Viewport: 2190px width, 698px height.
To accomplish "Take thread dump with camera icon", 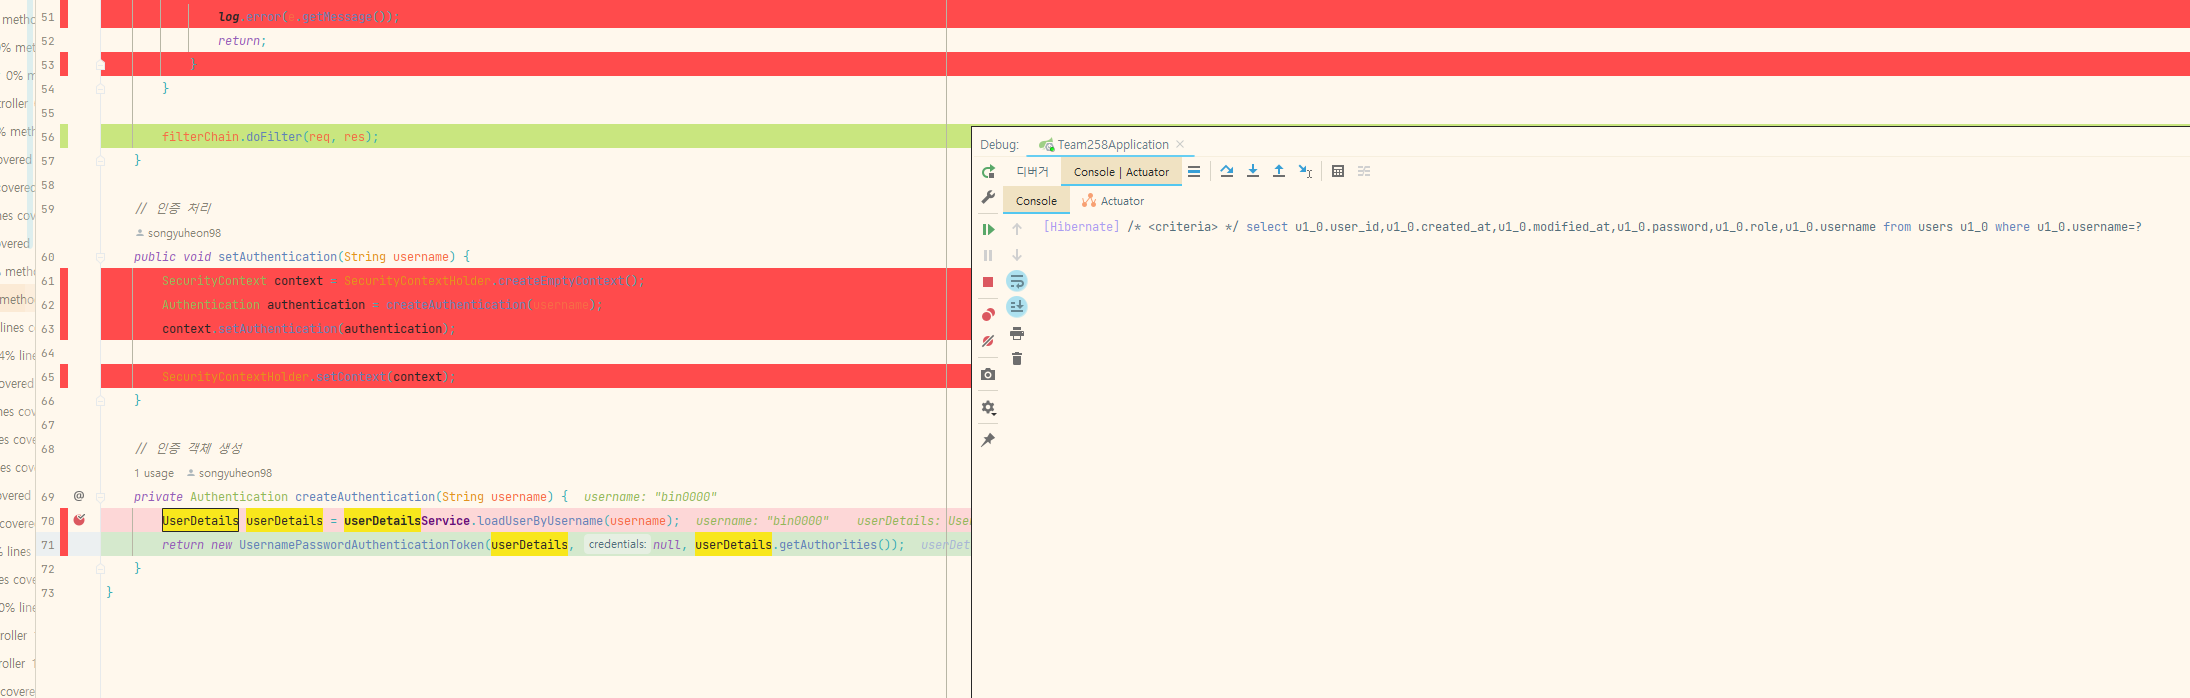I will tap(988, 374).
